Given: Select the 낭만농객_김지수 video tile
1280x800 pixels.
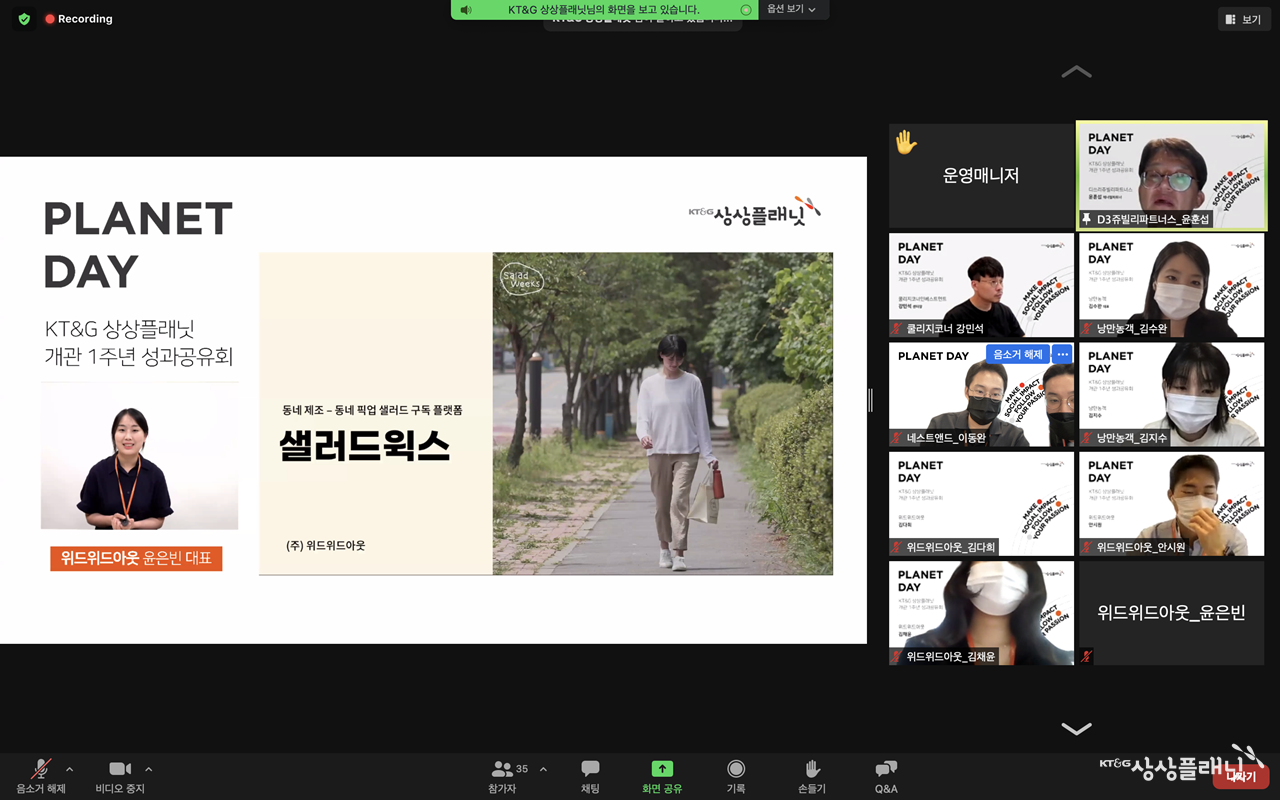Looking at the screenshot, I should tap(1172, 394).
